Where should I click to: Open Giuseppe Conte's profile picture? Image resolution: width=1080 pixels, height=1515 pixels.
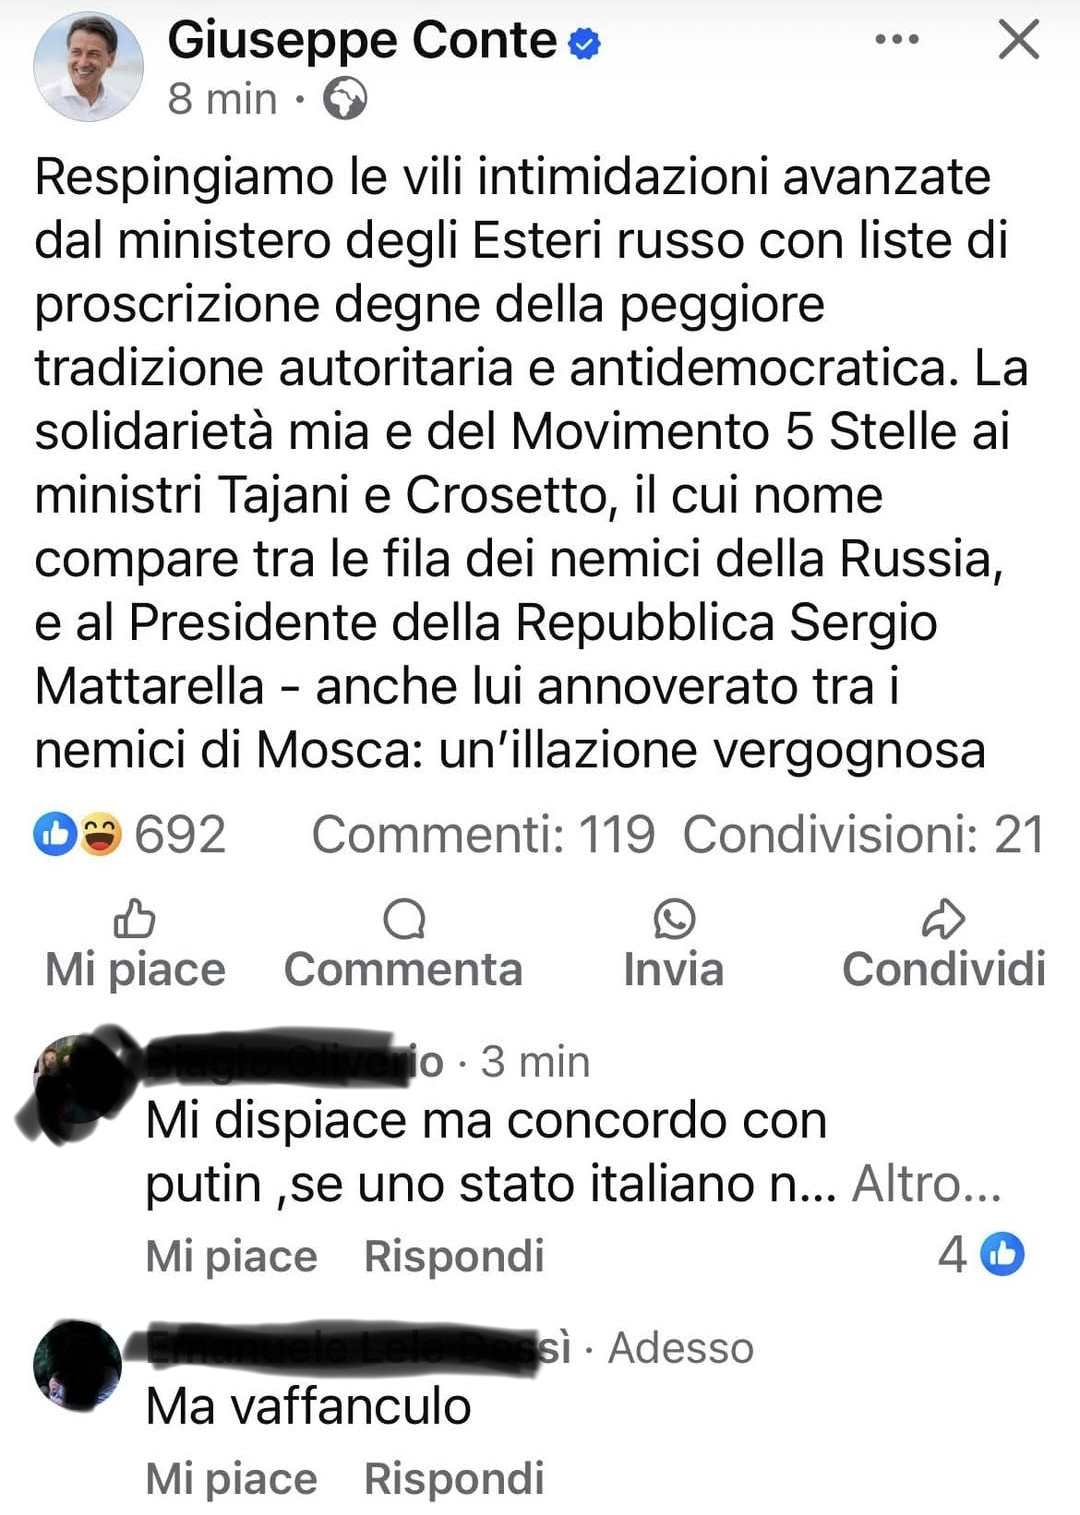[88, 67]
